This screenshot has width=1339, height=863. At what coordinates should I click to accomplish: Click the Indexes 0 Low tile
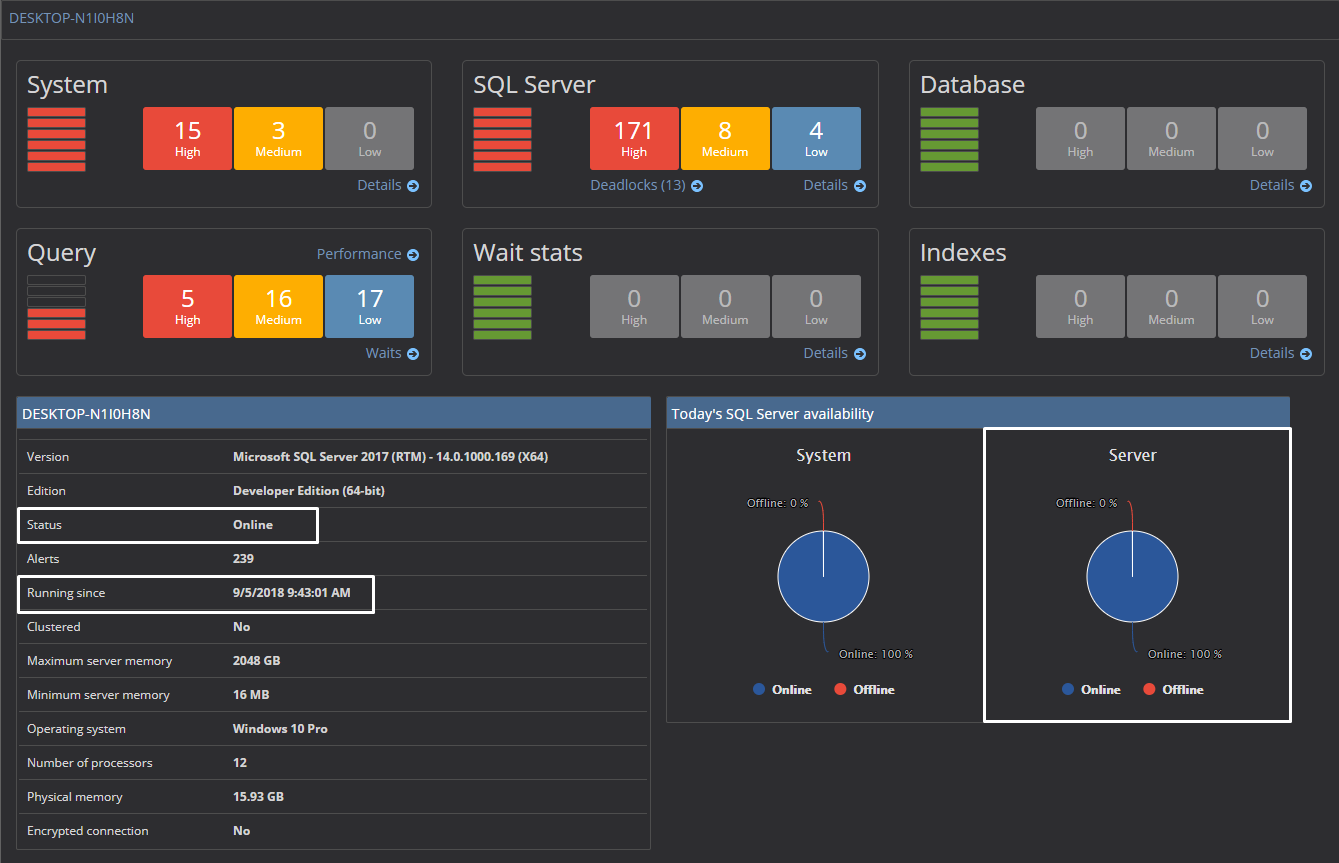click(x=1262, y=306)
